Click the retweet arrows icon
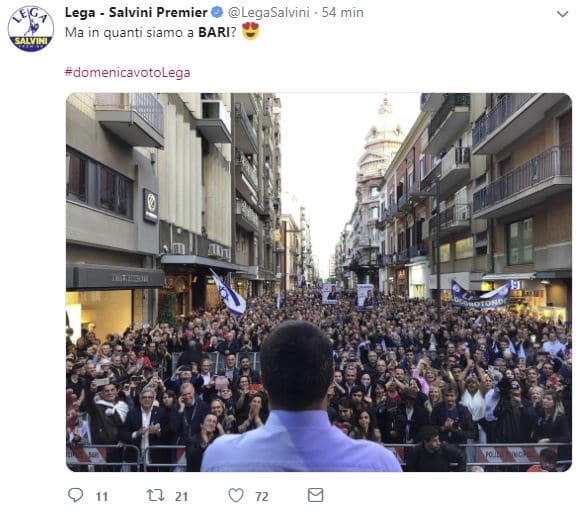 156,495
